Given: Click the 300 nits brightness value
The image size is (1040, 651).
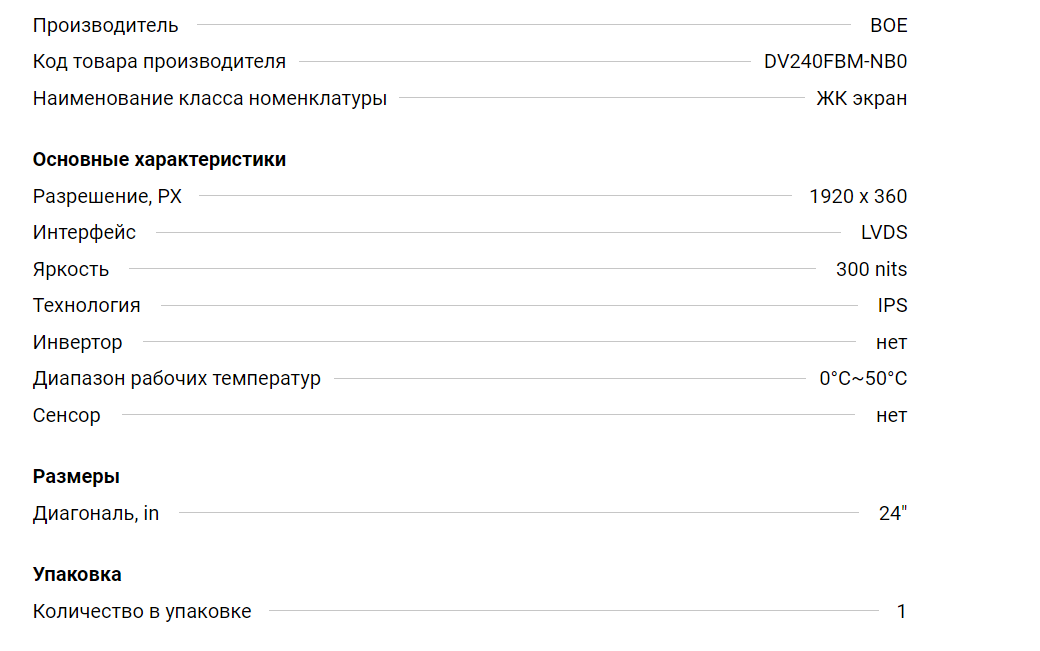Looking at the screenshot, I should tap(871, 270).
